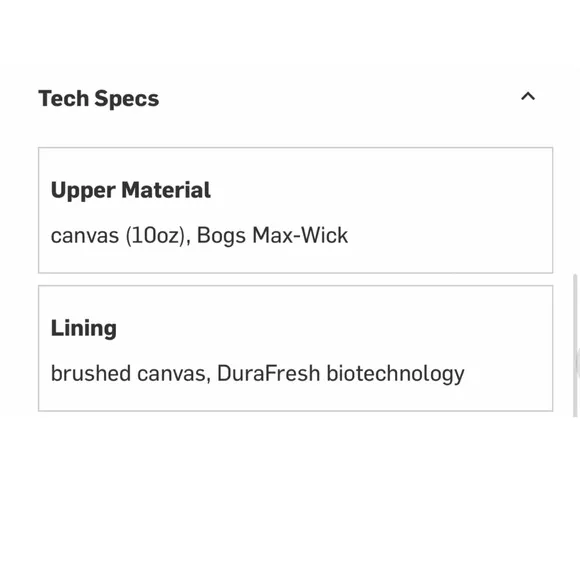Click the first word "canvas" in Upper Material
Screen dimensions: 580x580
(x=85, y=236)
